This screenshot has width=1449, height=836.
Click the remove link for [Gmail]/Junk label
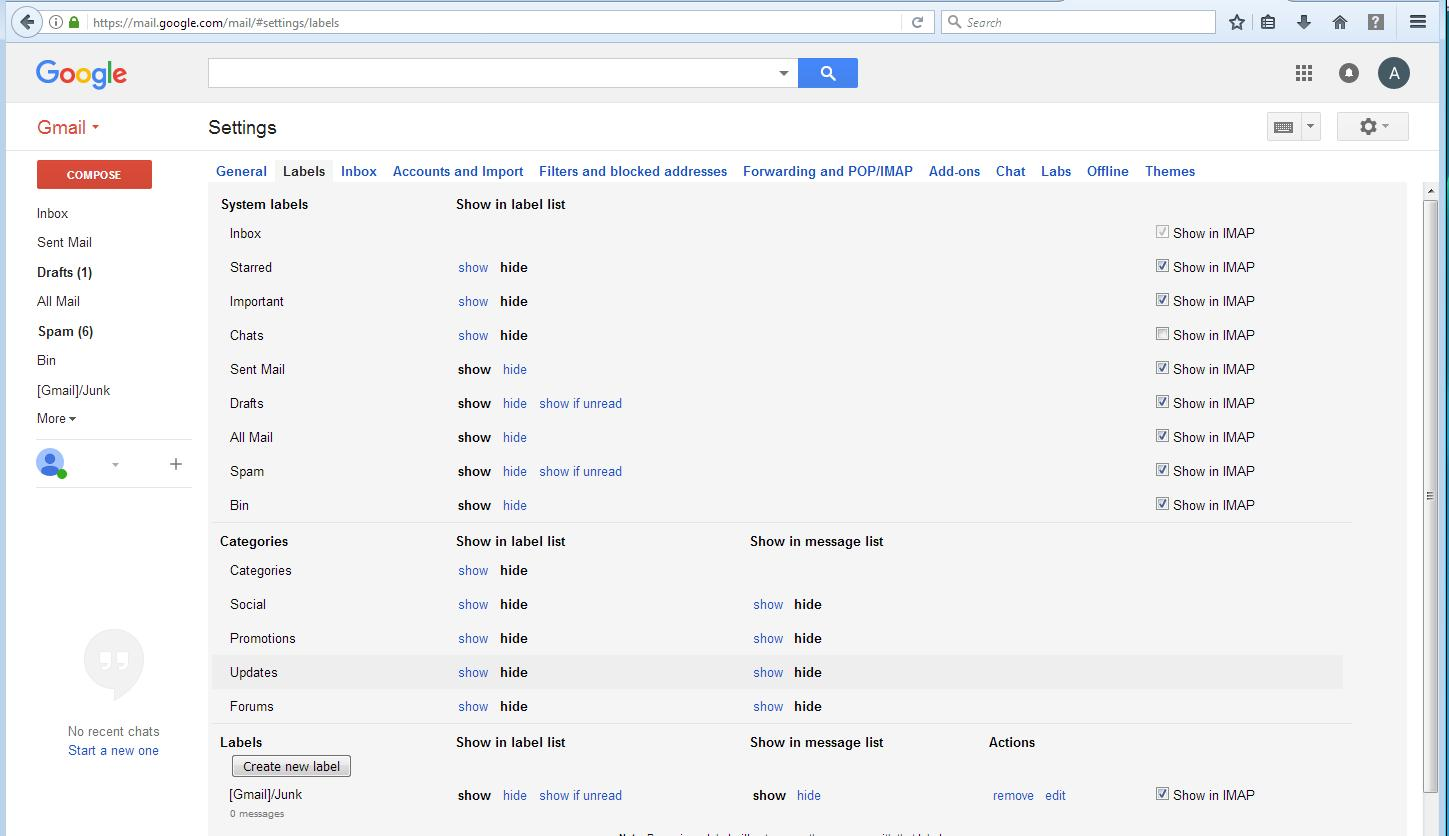click(x=1013, y=796)
